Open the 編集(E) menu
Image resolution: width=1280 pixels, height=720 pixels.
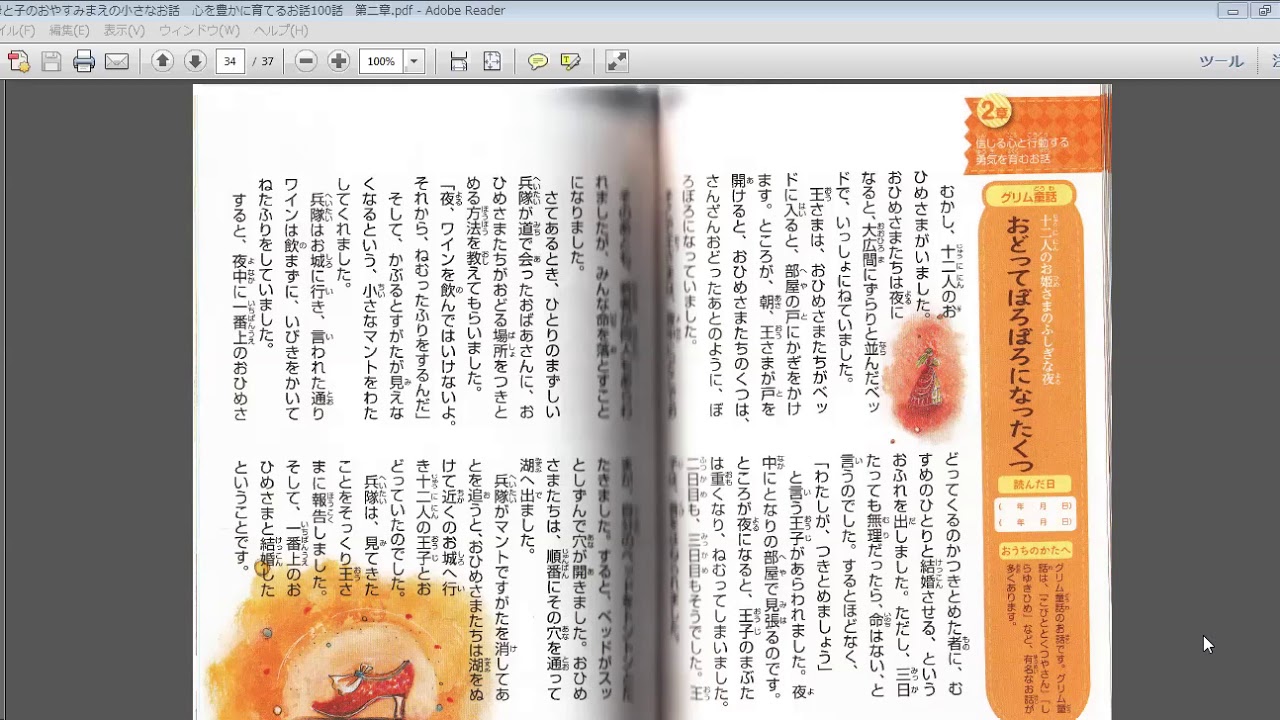(69, 31)
